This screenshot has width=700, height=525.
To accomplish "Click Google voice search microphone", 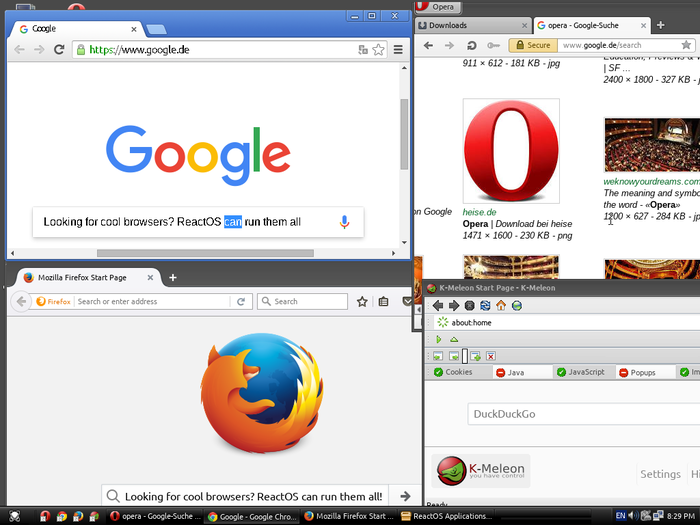I will [x=344, y=222].
